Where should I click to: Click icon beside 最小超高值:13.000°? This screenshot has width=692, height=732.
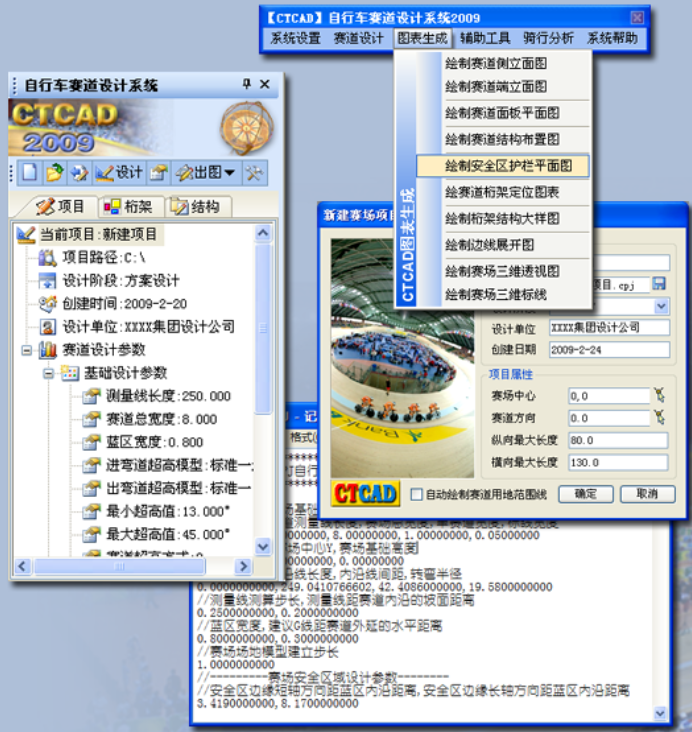point(92,511)
